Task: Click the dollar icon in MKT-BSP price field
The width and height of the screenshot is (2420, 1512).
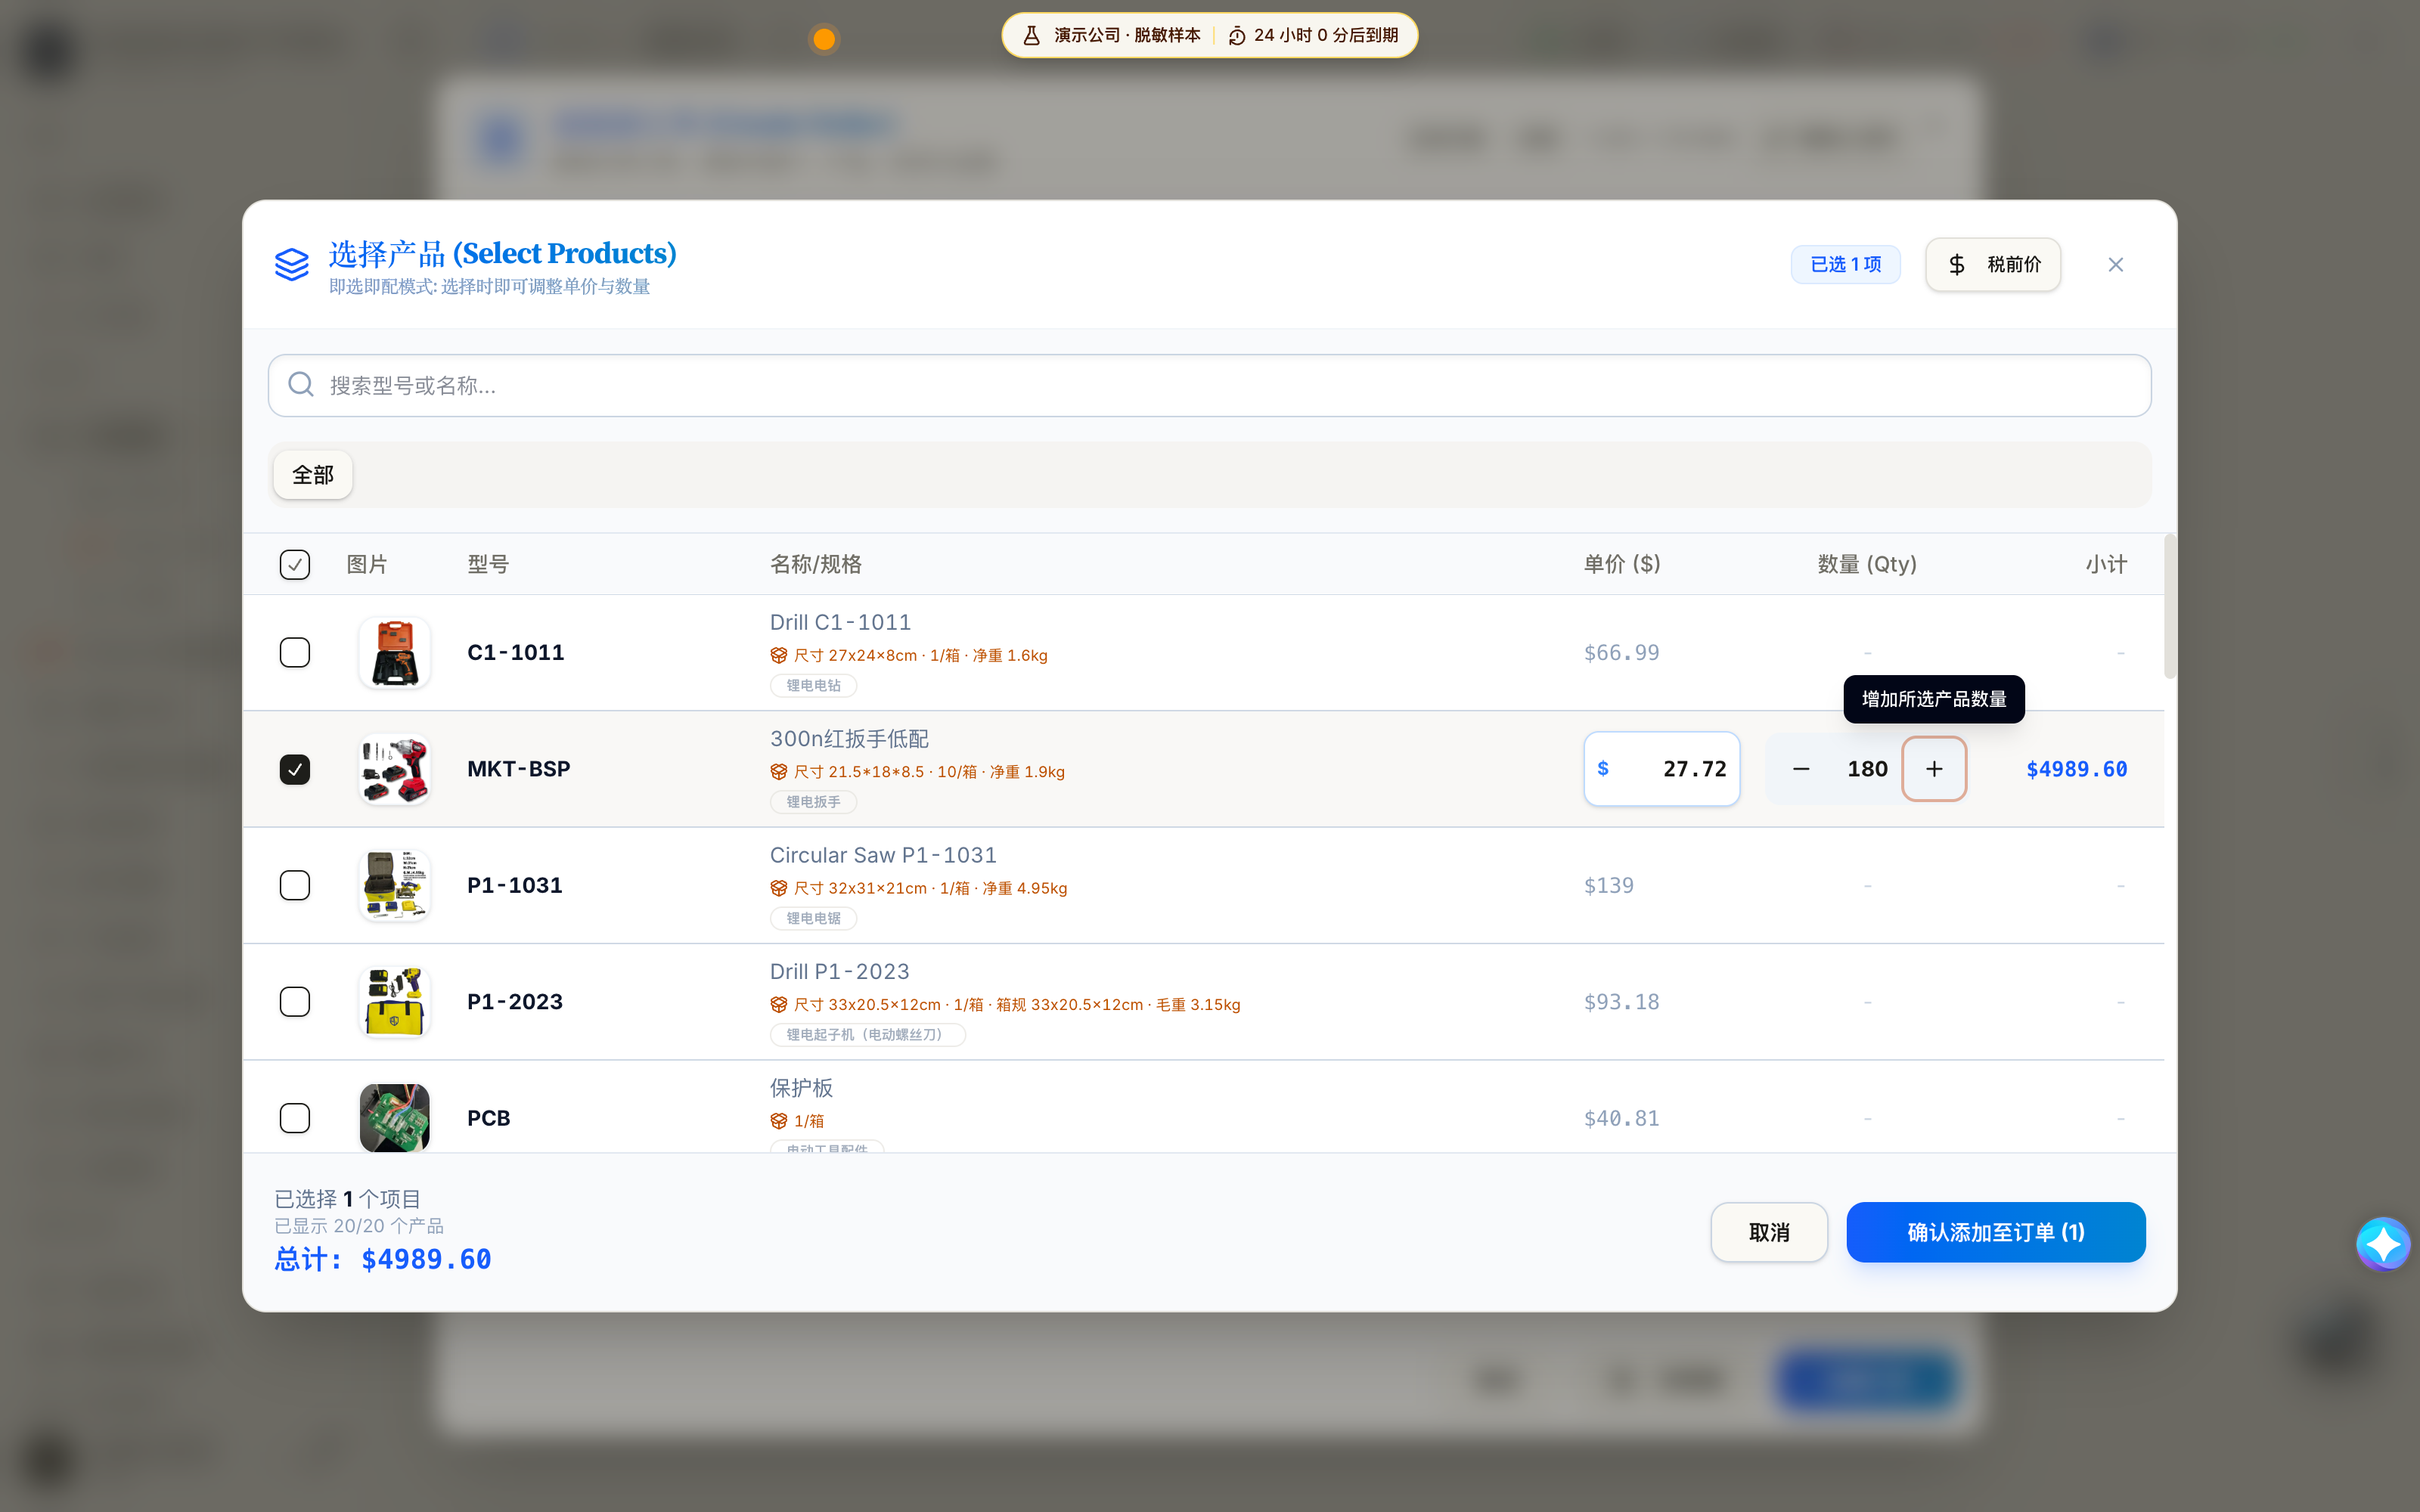Action: 1603,769
